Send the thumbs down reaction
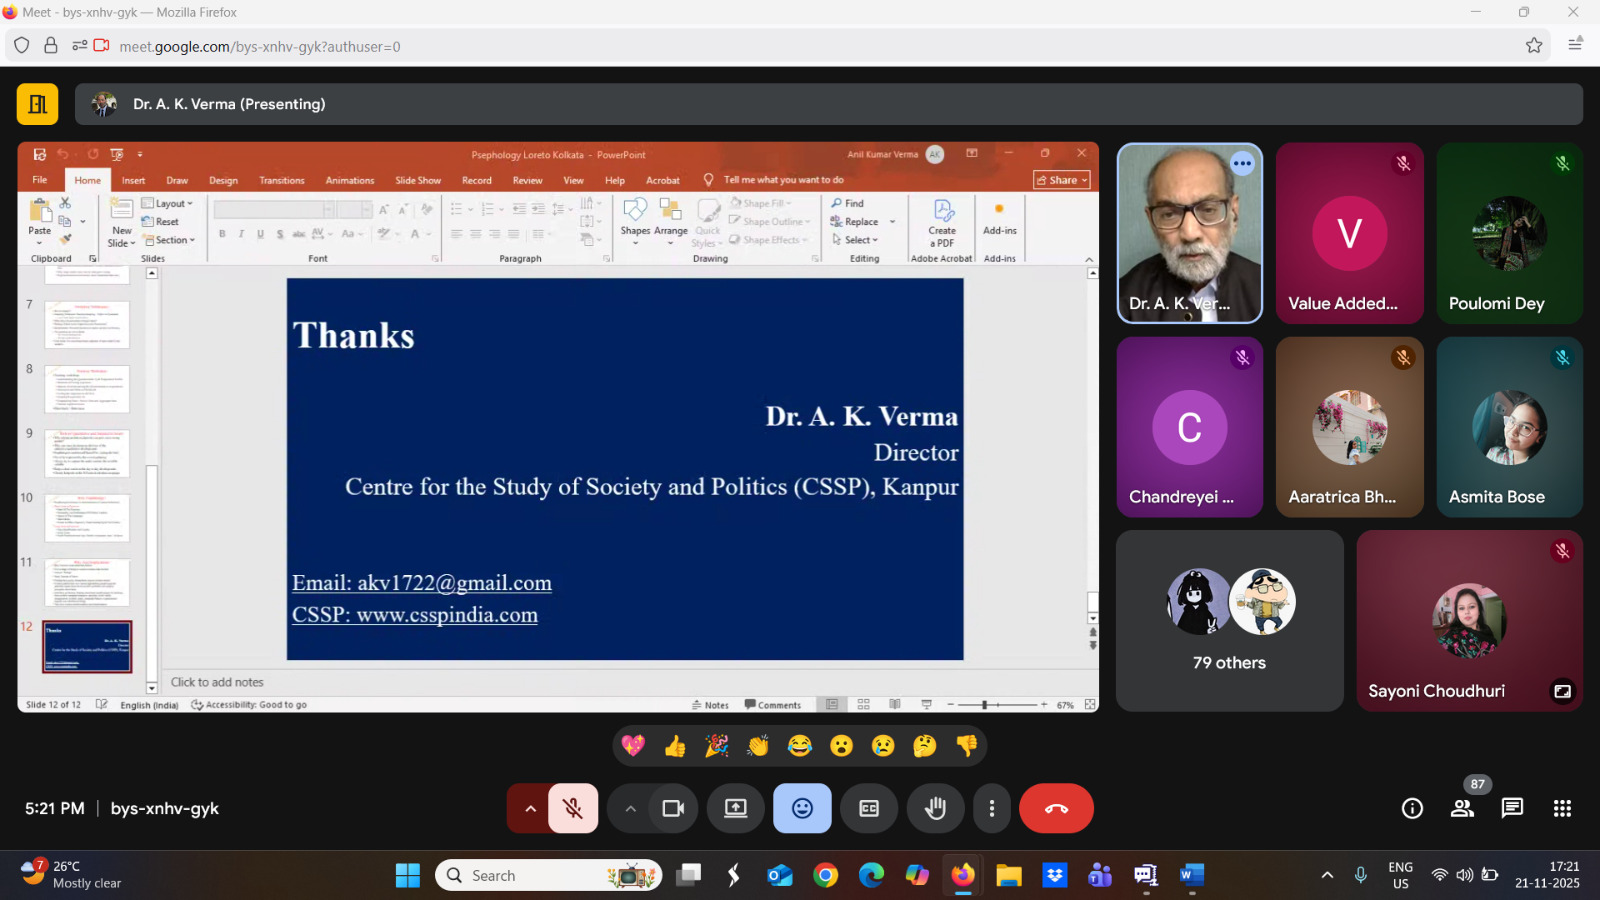This screenshot has width=1600, height=900. point(966,746)
